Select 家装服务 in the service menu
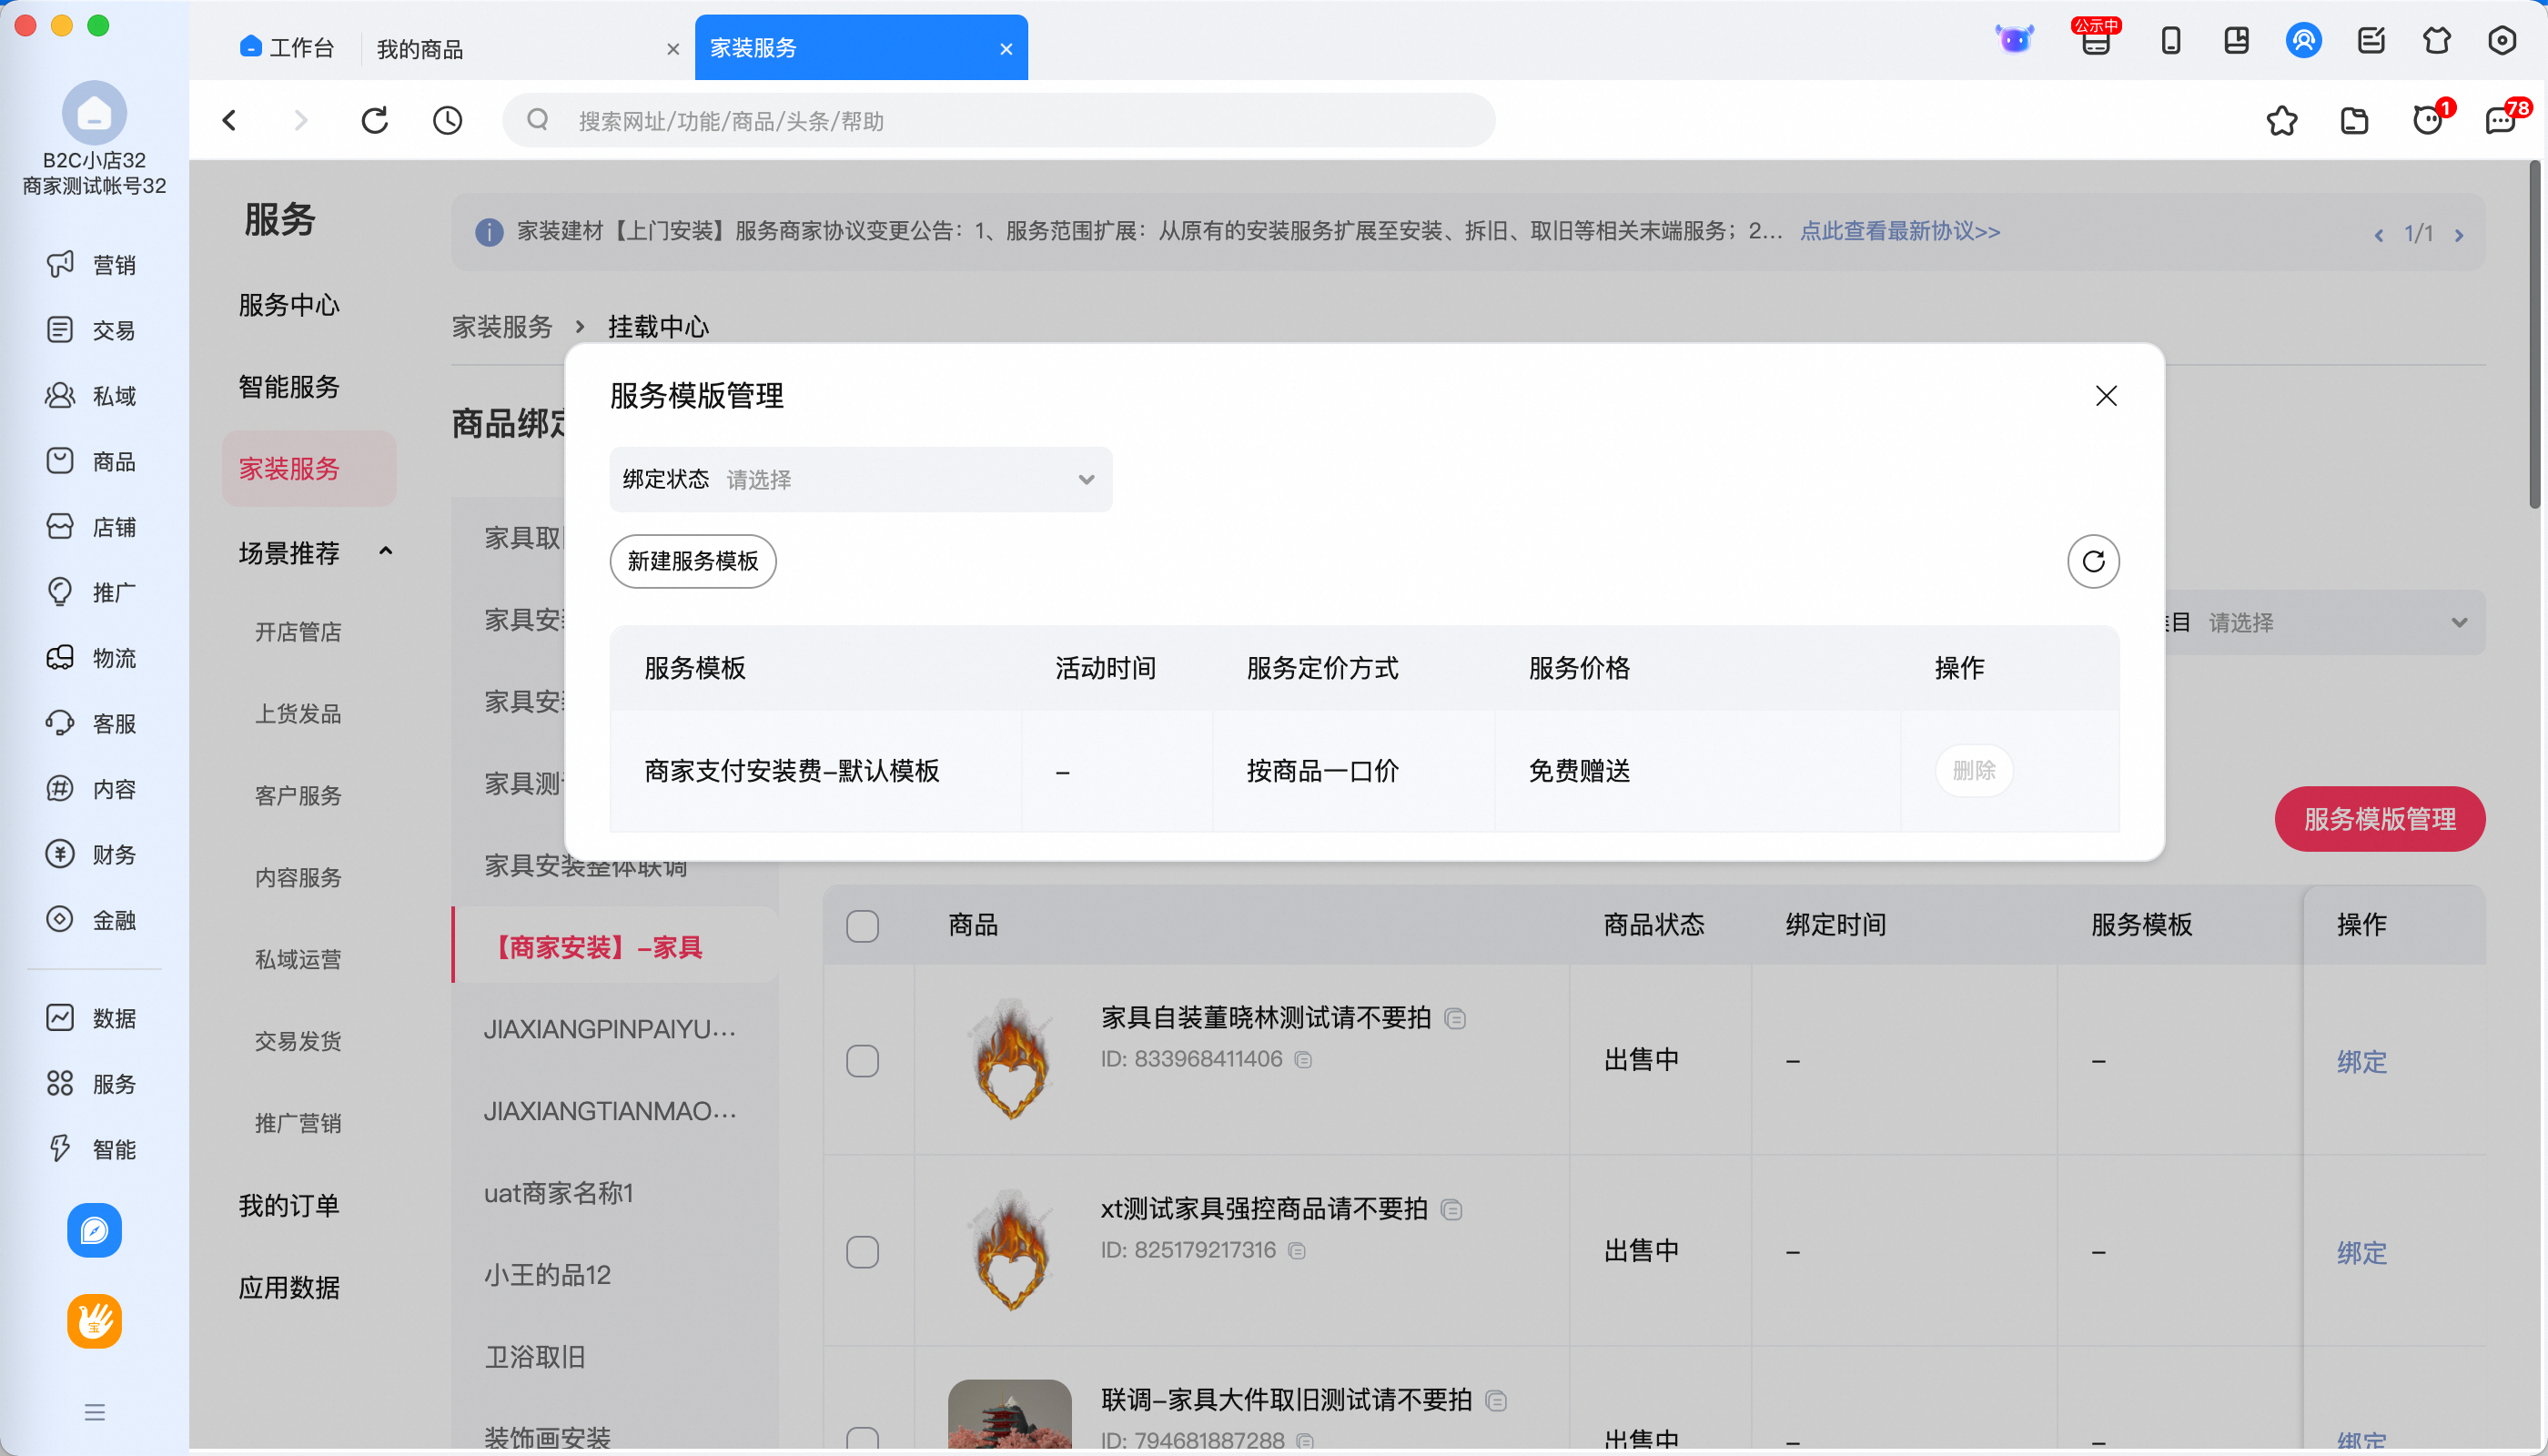 pyautogui.click(x=309, y=468)
